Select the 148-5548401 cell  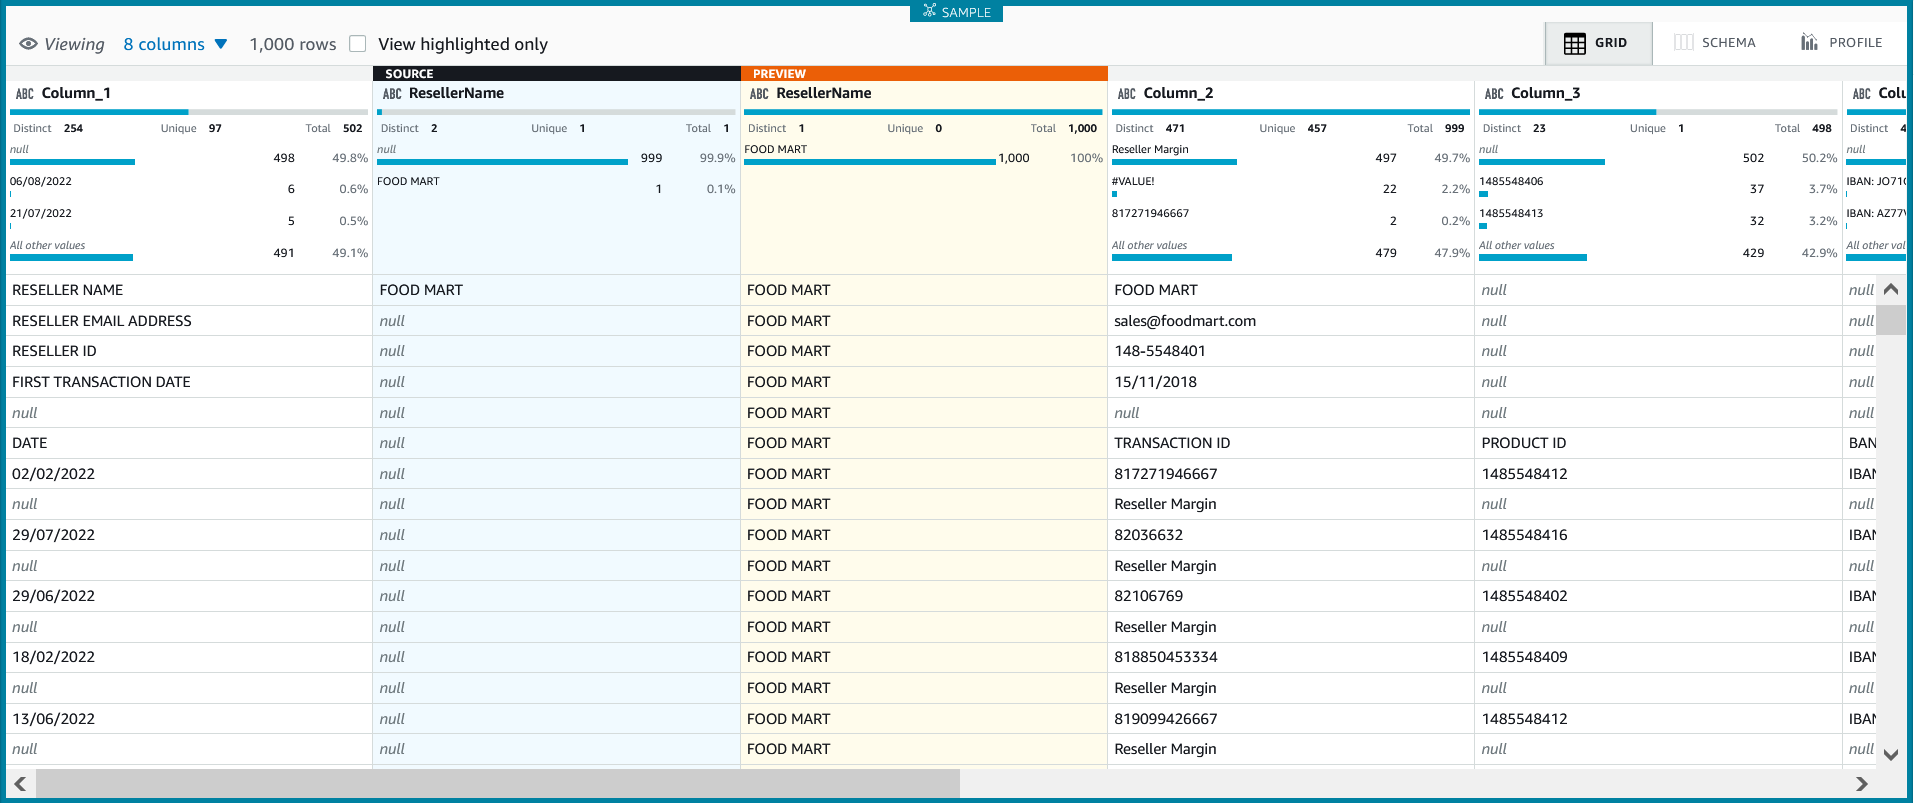point(1291,351)
